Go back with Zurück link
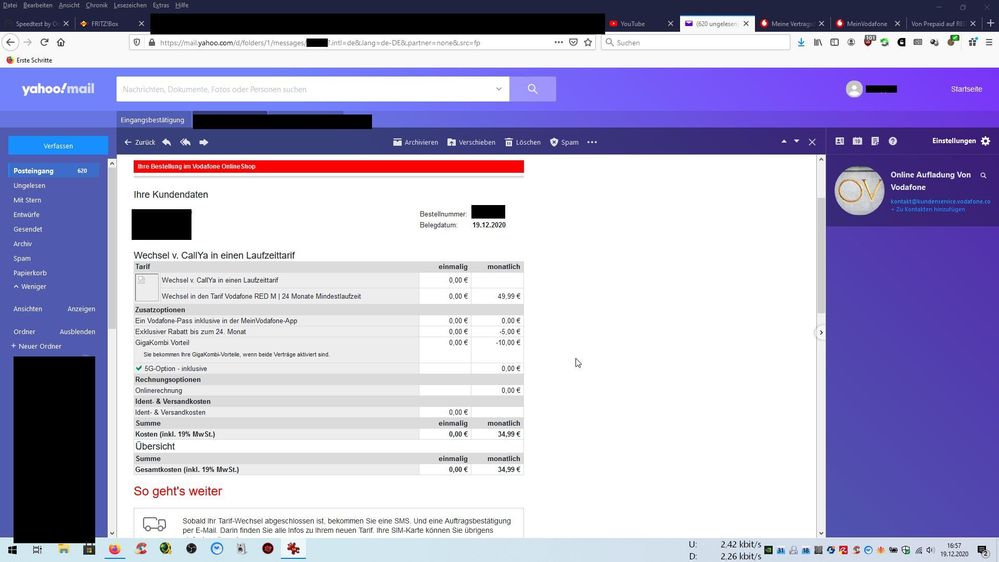This screenshot has width=999, height=562. (140, 142)
